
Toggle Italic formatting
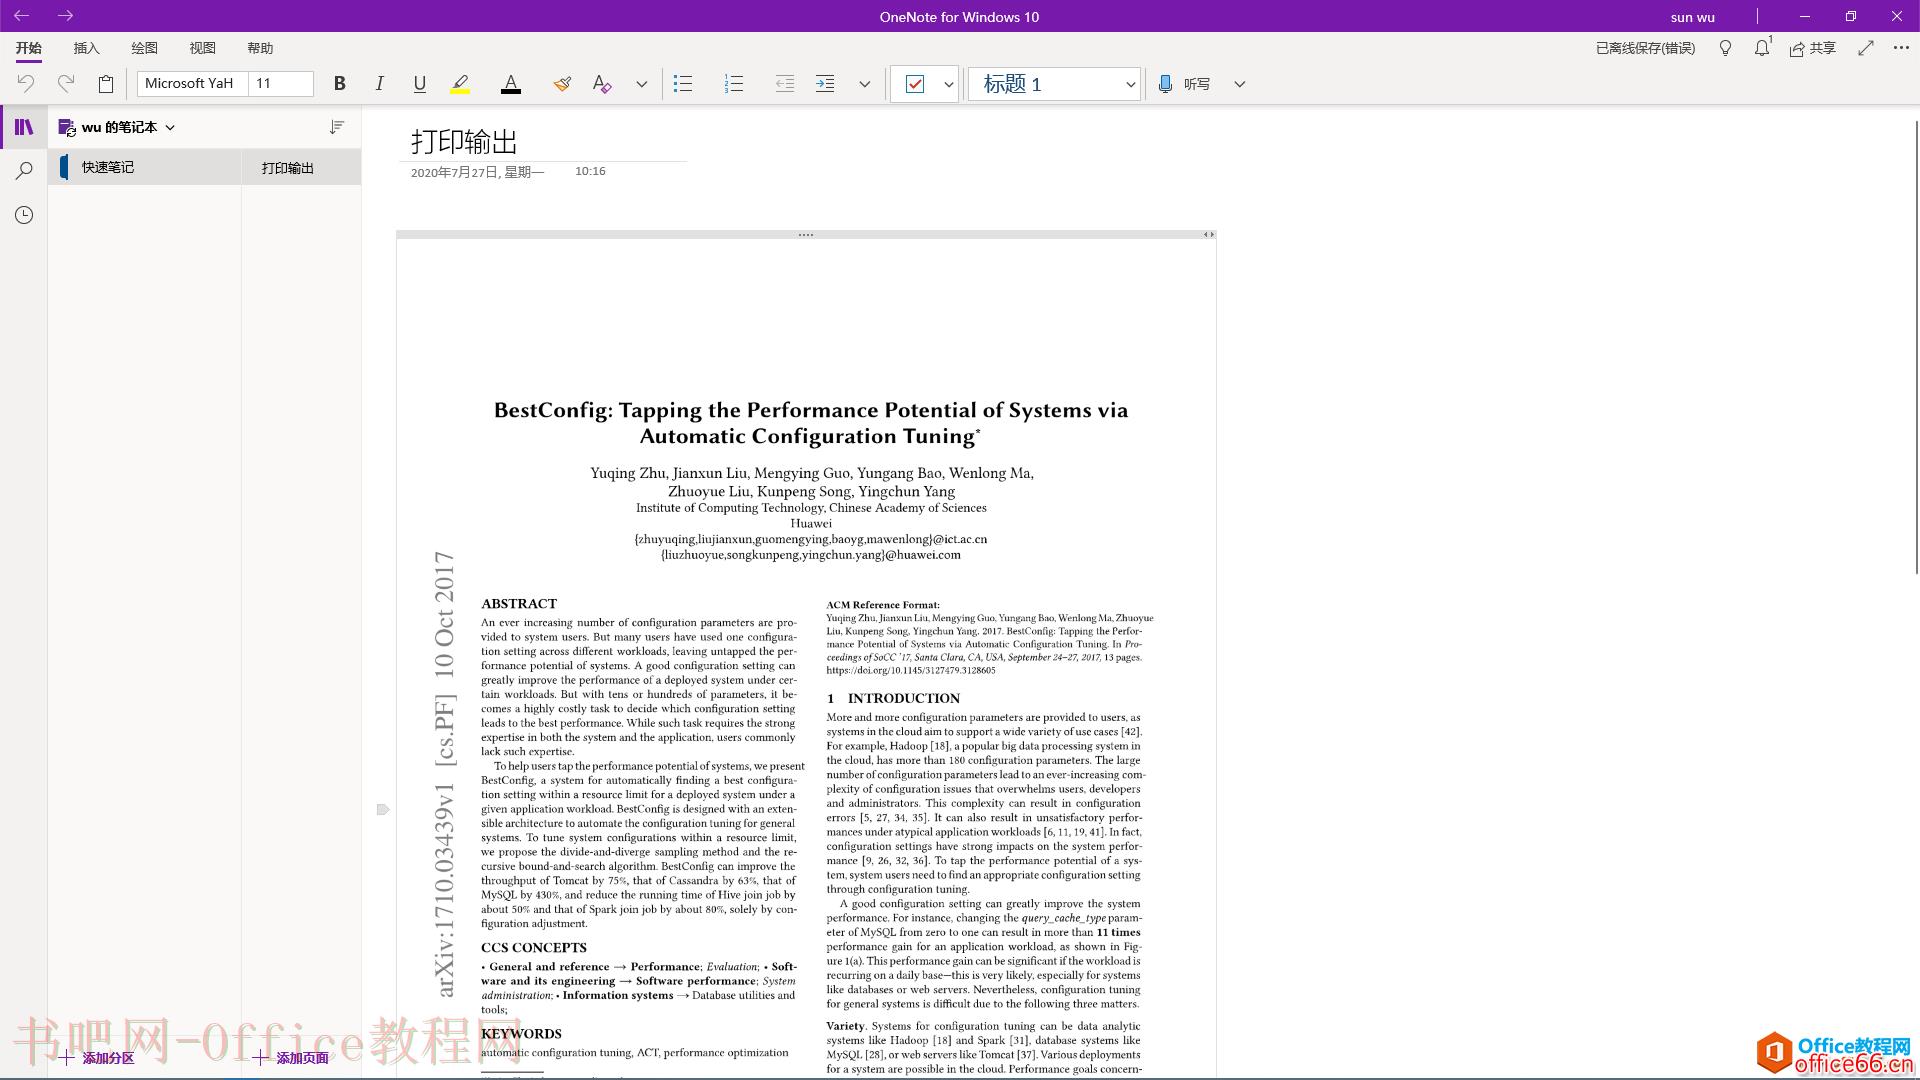coord(380,84)
